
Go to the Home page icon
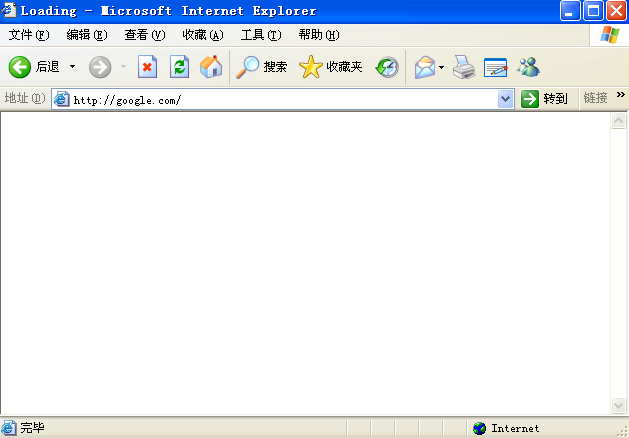pos(211,67)
